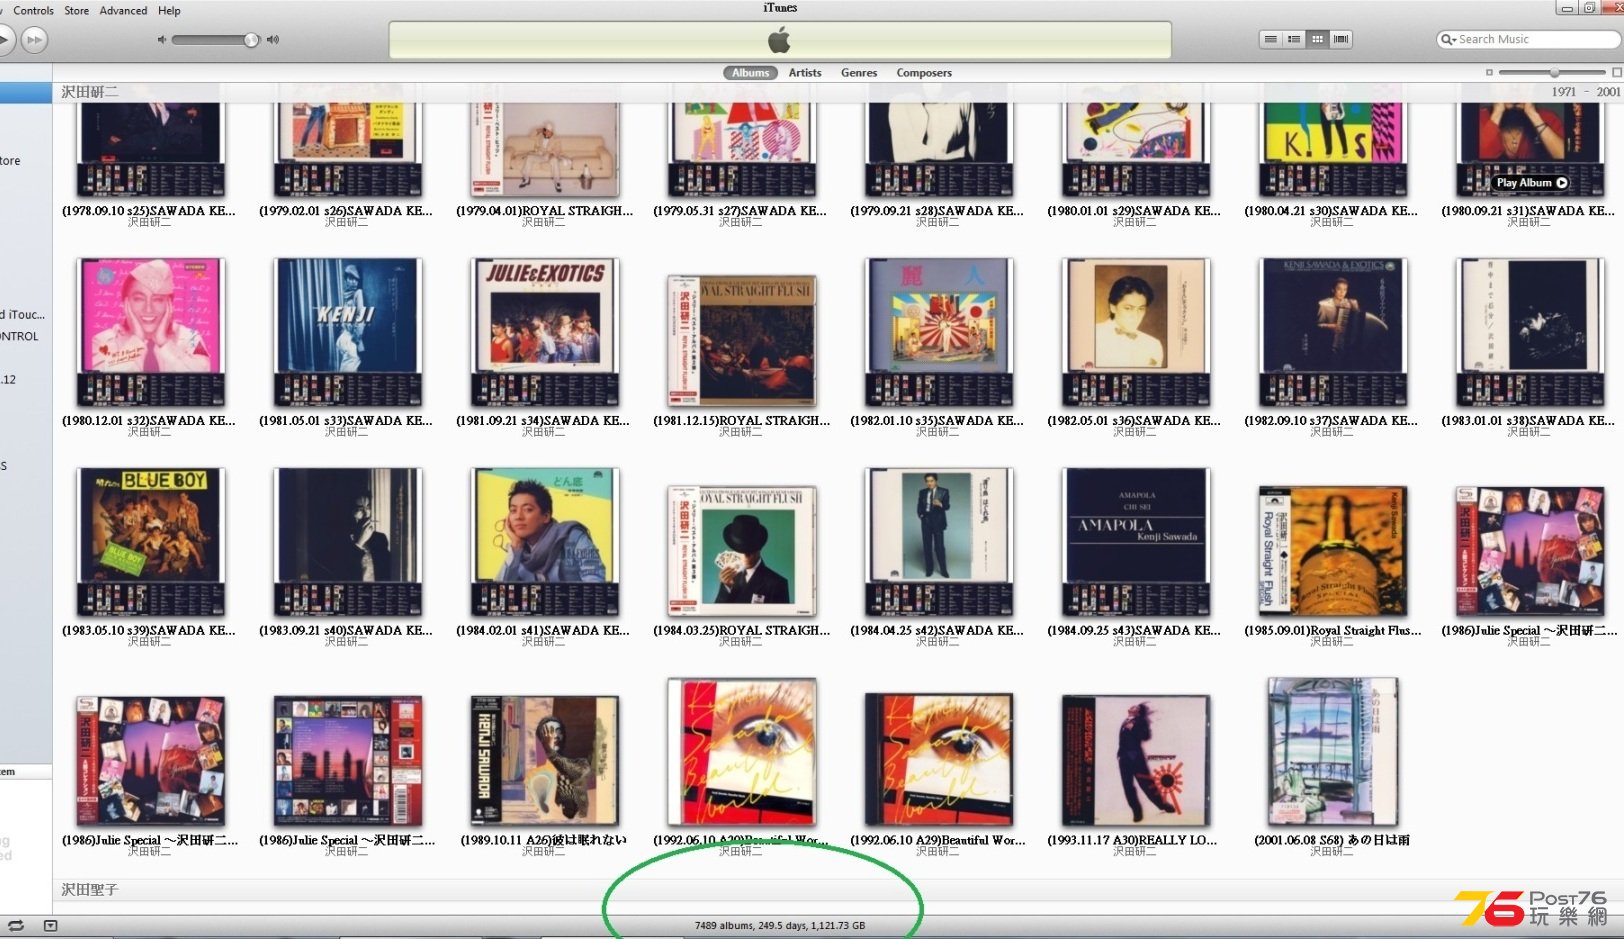Open the 1982.01.10 s35 album cover

939,332
